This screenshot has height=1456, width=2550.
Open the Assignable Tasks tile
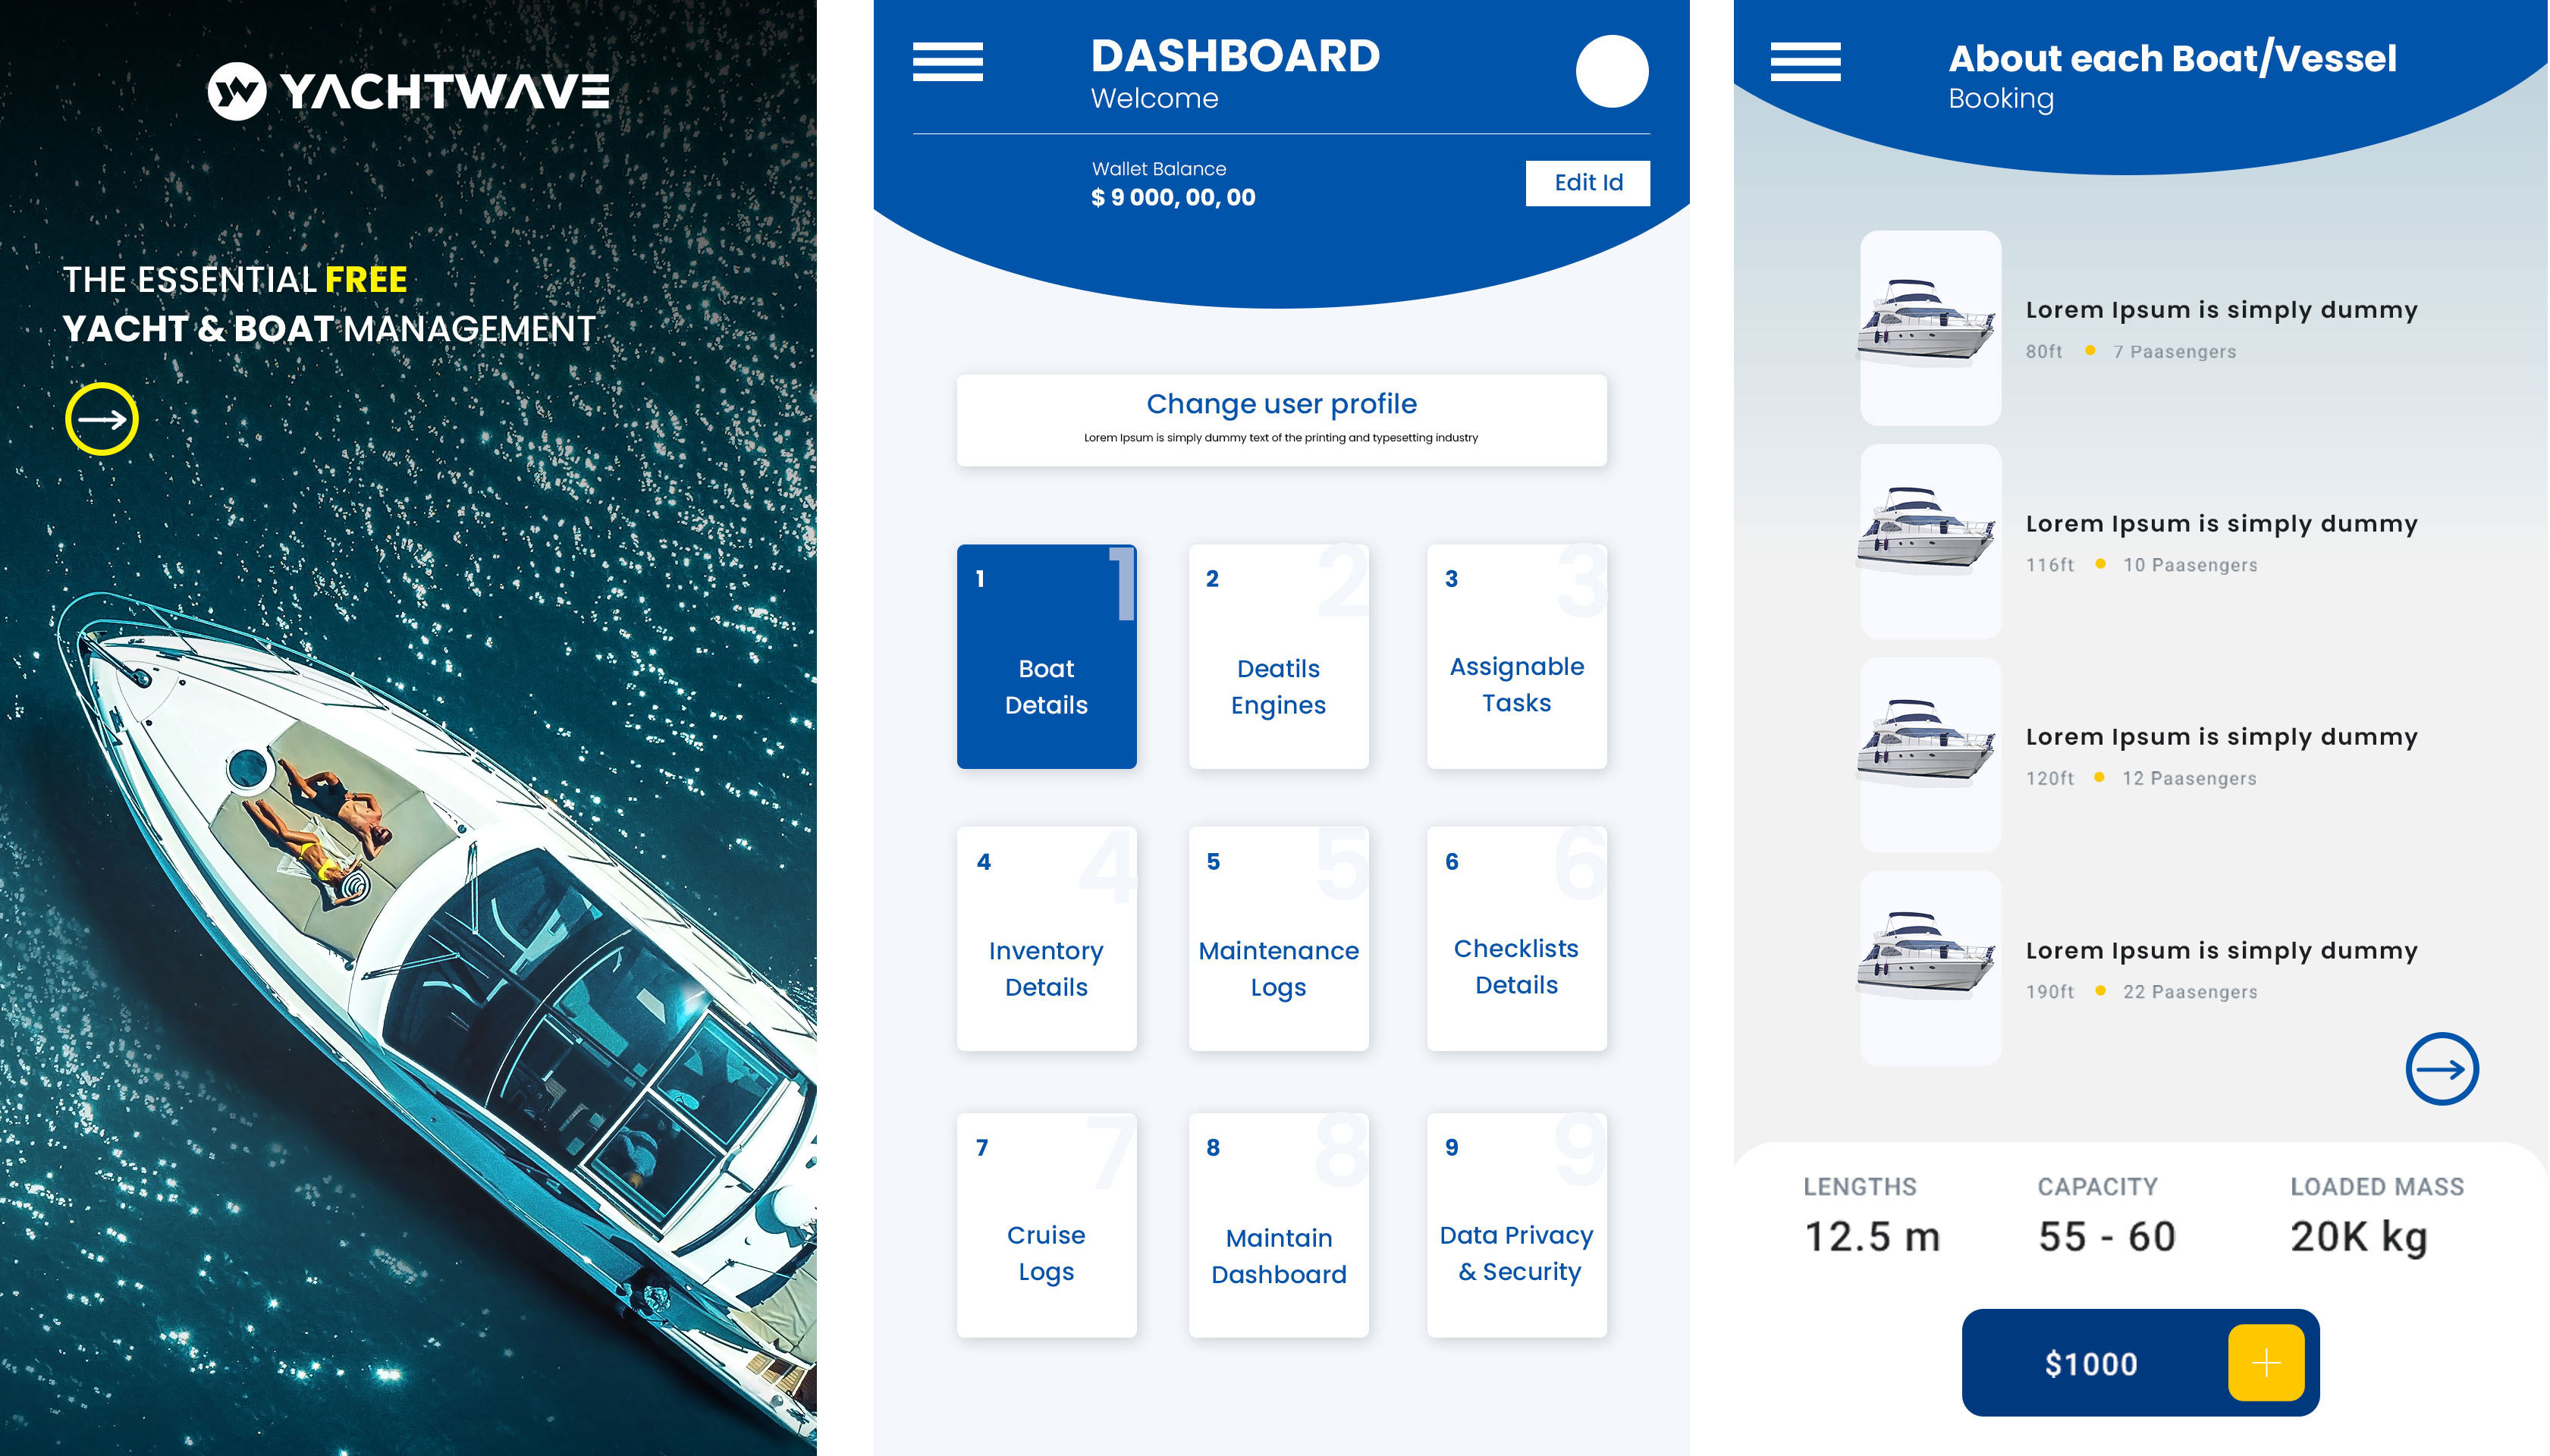[1516, 656]
